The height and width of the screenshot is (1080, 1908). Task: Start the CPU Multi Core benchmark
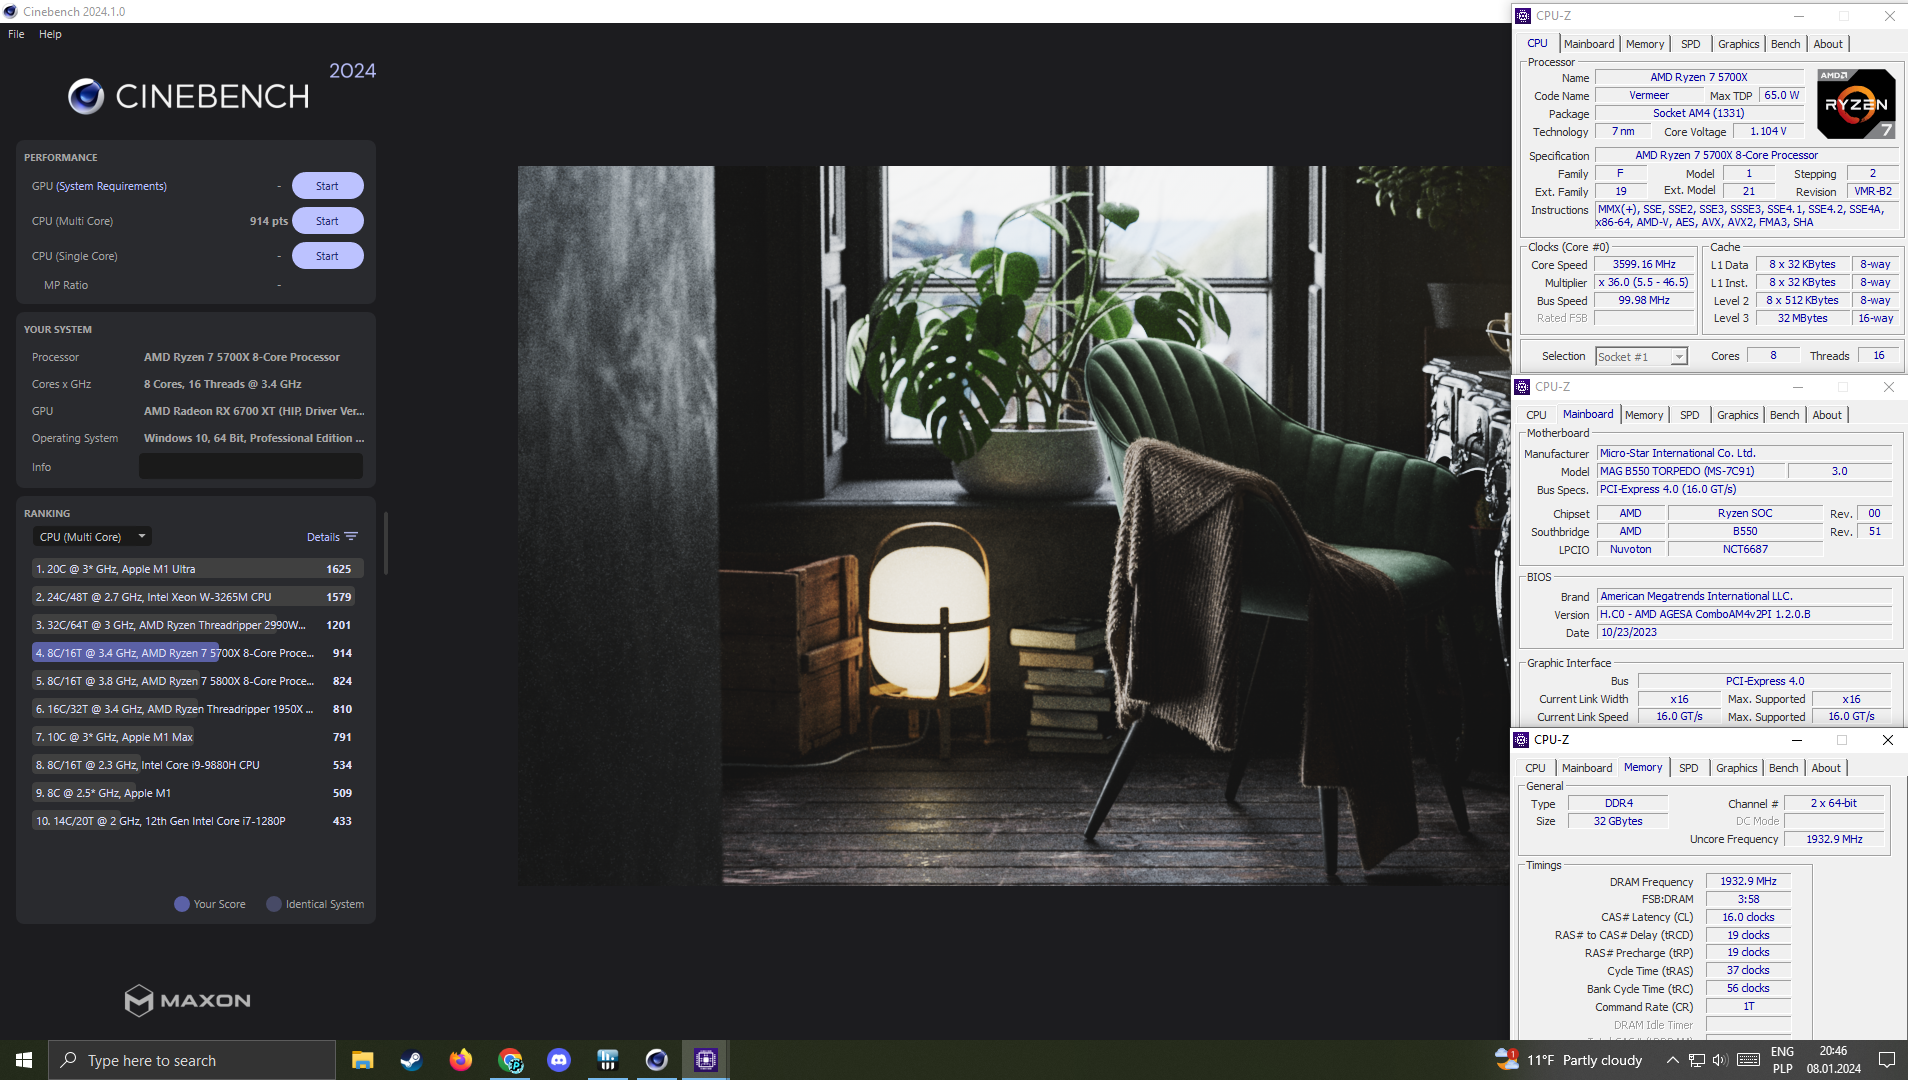327,221
